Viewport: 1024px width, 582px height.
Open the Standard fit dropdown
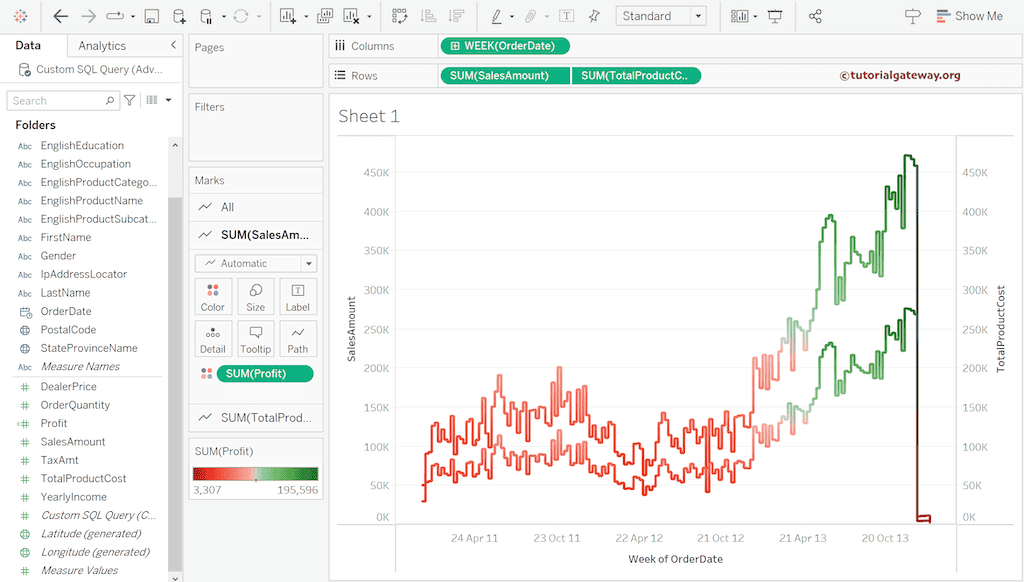pyautogui.click(x=660, y=15)
